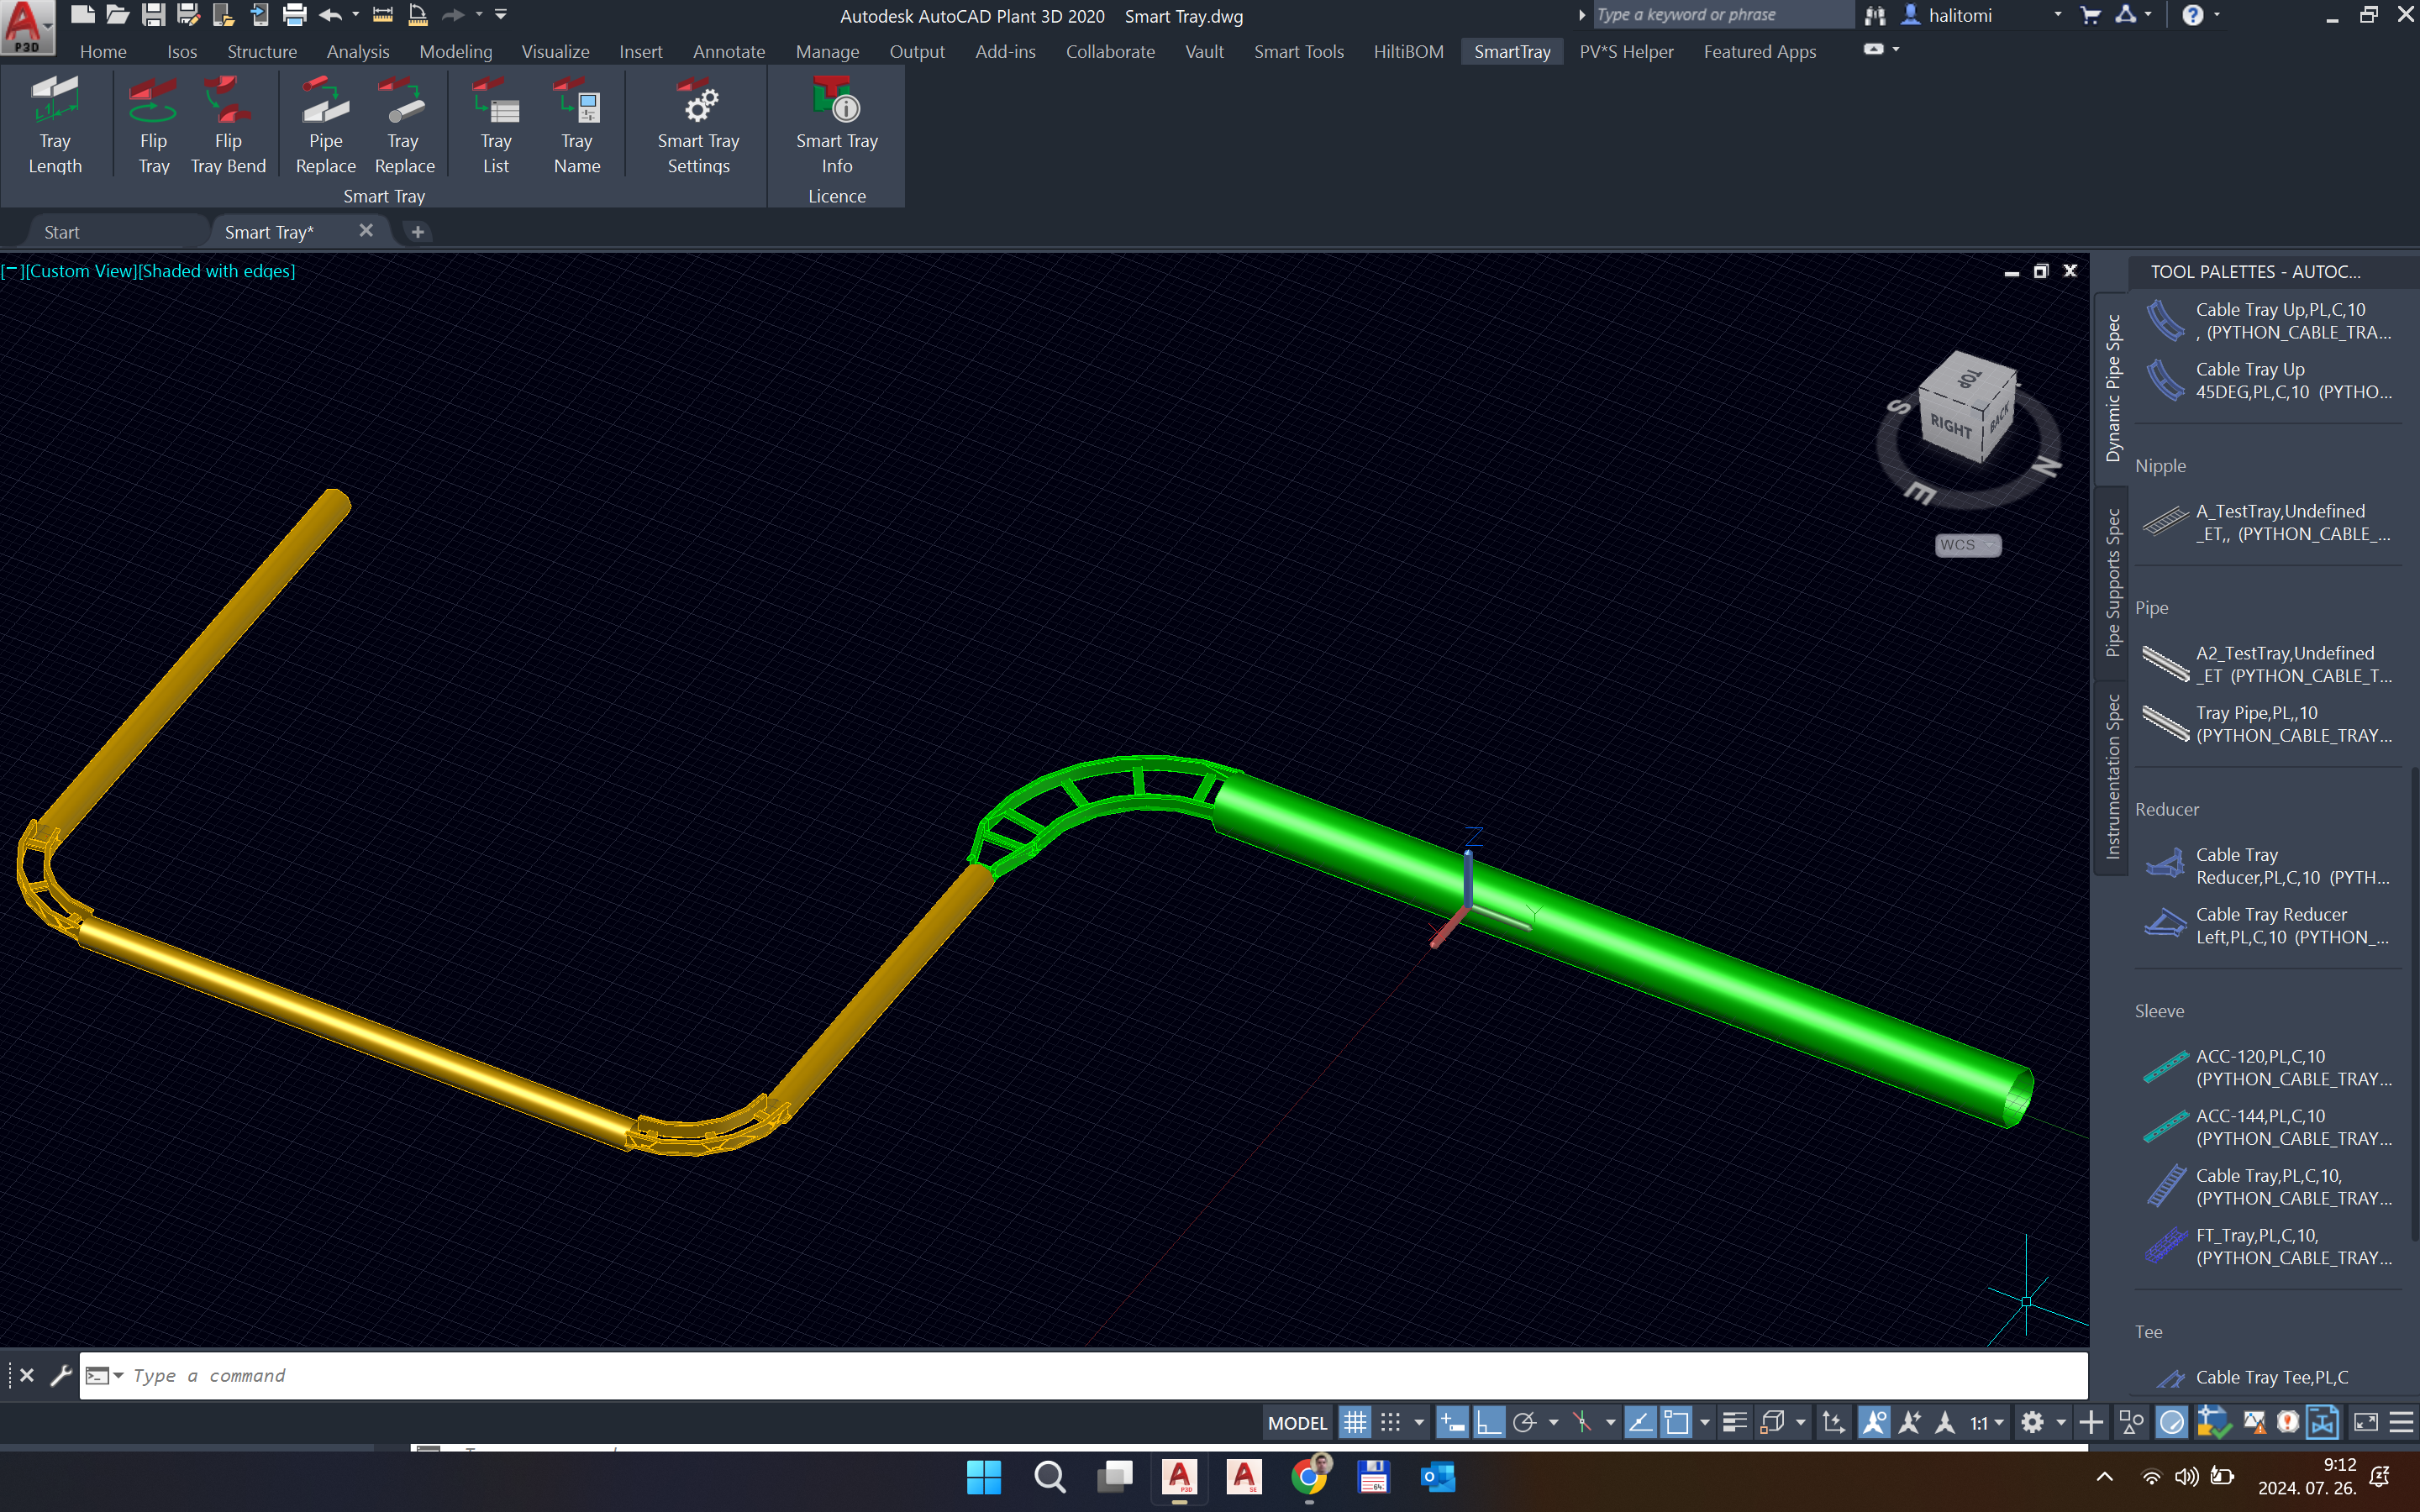Viewport: 2420px width, 1512px height.
Task: Expand the workspace switching gear dropdown
Action: click(2061, 1422)
